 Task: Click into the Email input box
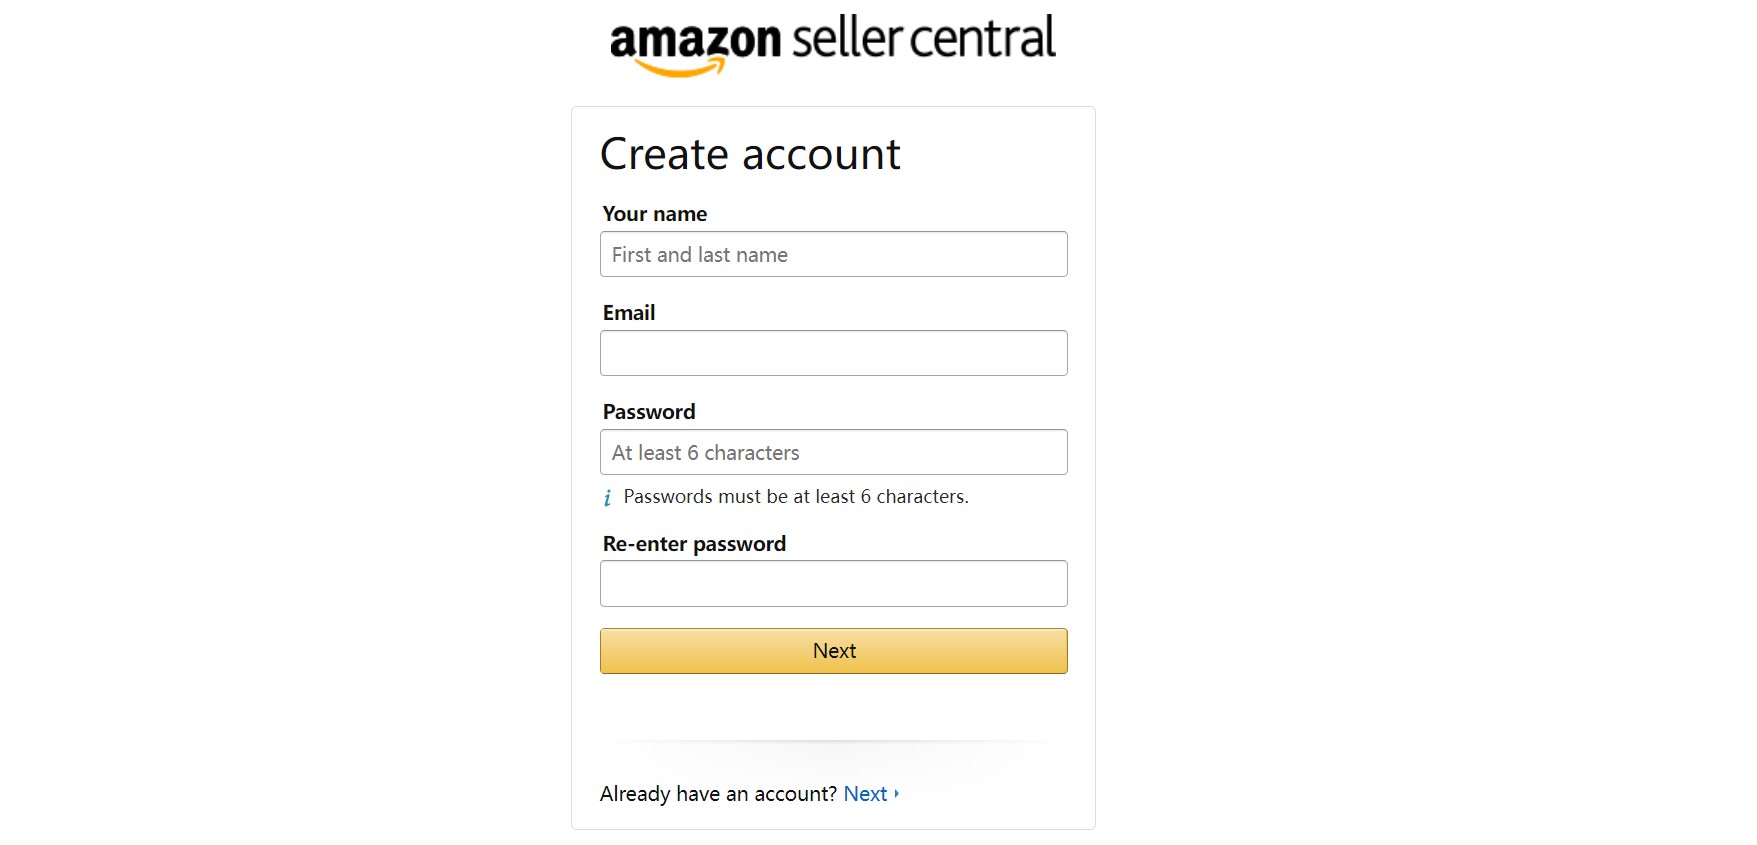tap(833, 354)
